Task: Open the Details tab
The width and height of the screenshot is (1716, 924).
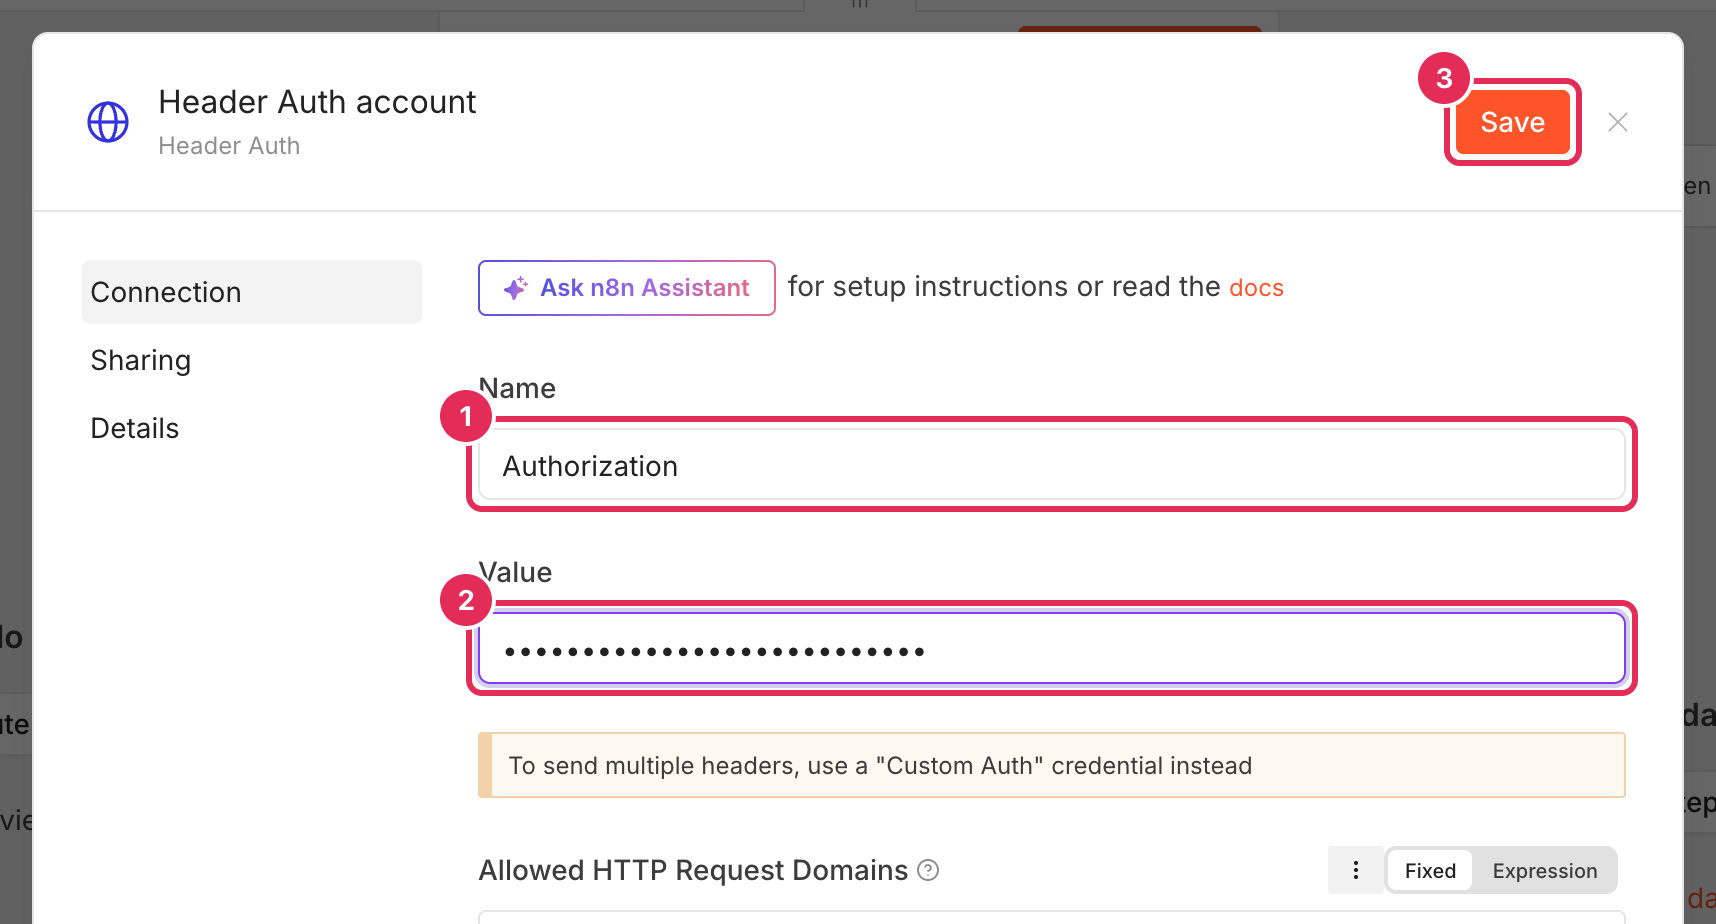Action: click(x=135, y=428)
